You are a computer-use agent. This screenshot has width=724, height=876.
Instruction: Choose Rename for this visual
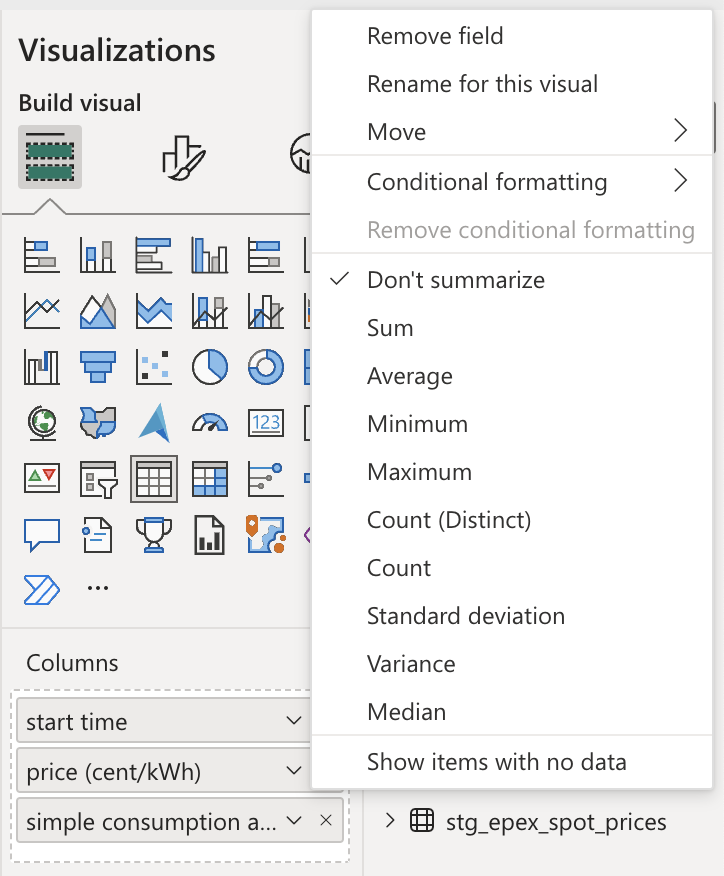(x=483, y=84)
